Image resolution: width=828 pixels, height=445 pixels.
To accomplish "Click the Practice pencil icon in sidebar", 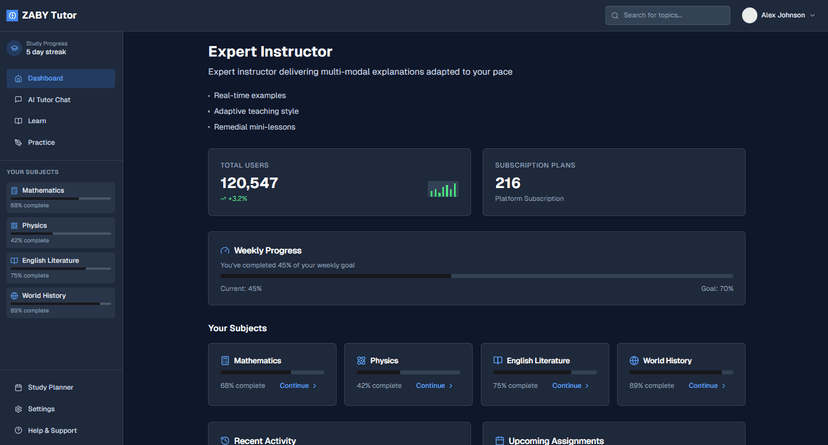I will click(18, 143).
